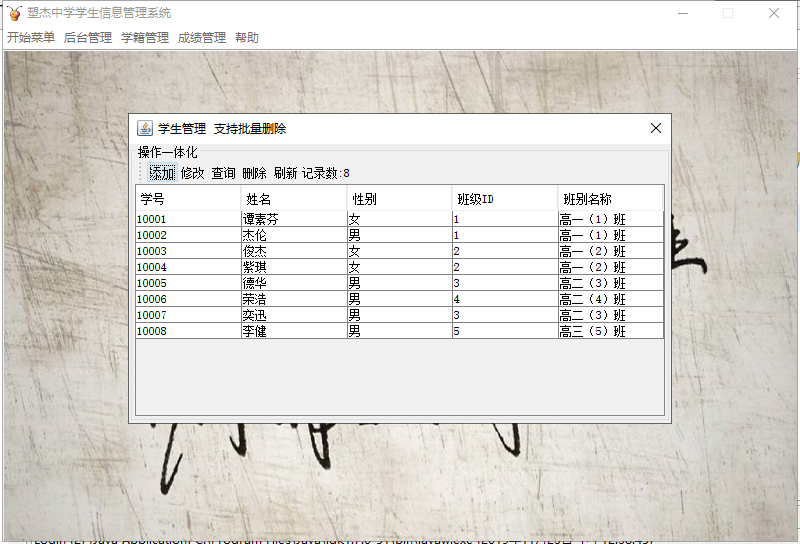Click the name cell 杰伦
Viewport: 800px width, 544px height.
(x=294, y=235)
